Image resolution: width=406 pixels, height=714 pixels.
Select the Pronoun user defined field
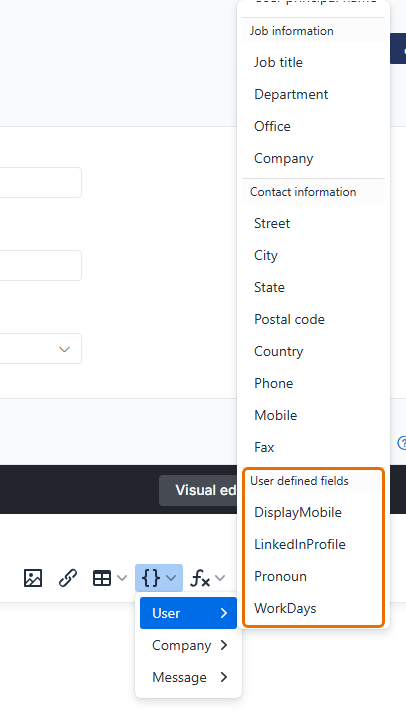314,576
